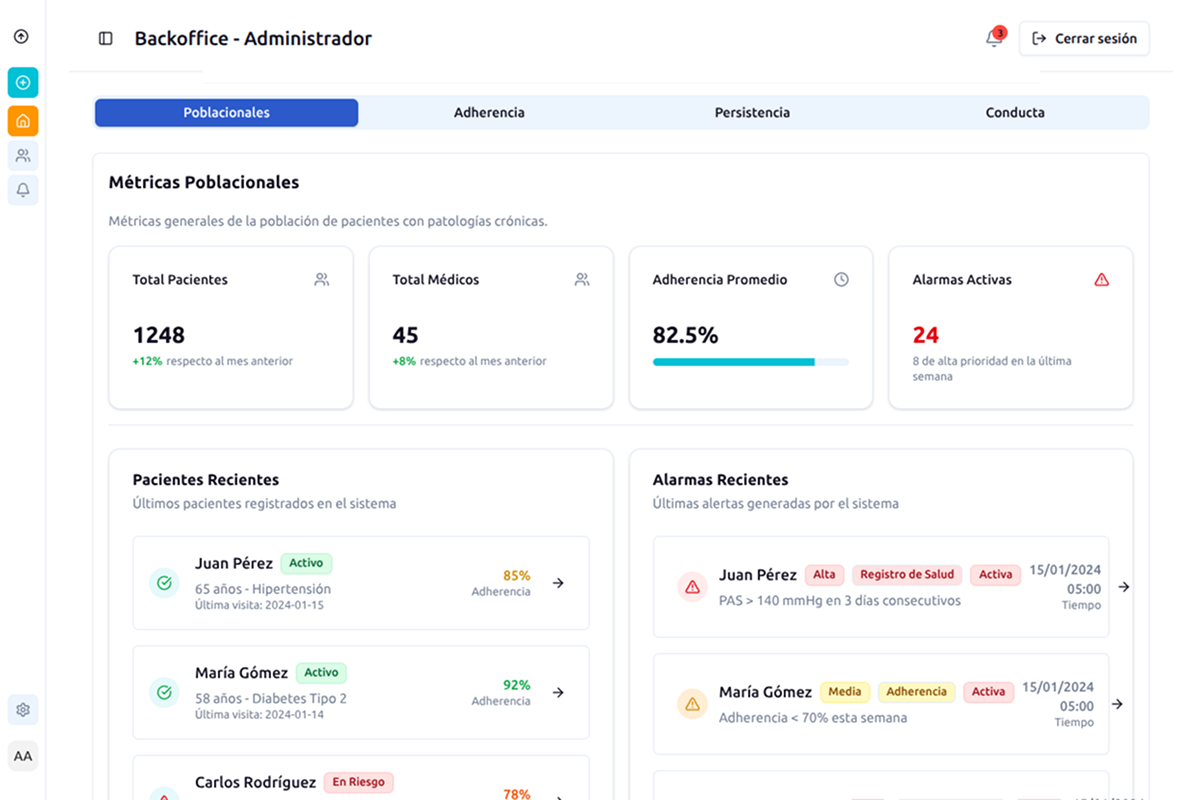Click the AA avatar in sidebar
The height and width of the screenshot is (800, 1193).
point(23,756)
